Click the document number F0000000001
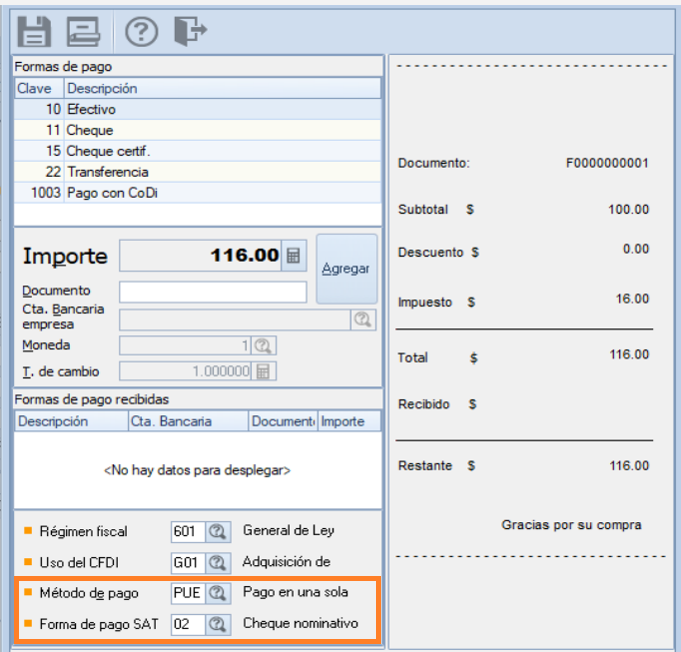 pos(607,163)
